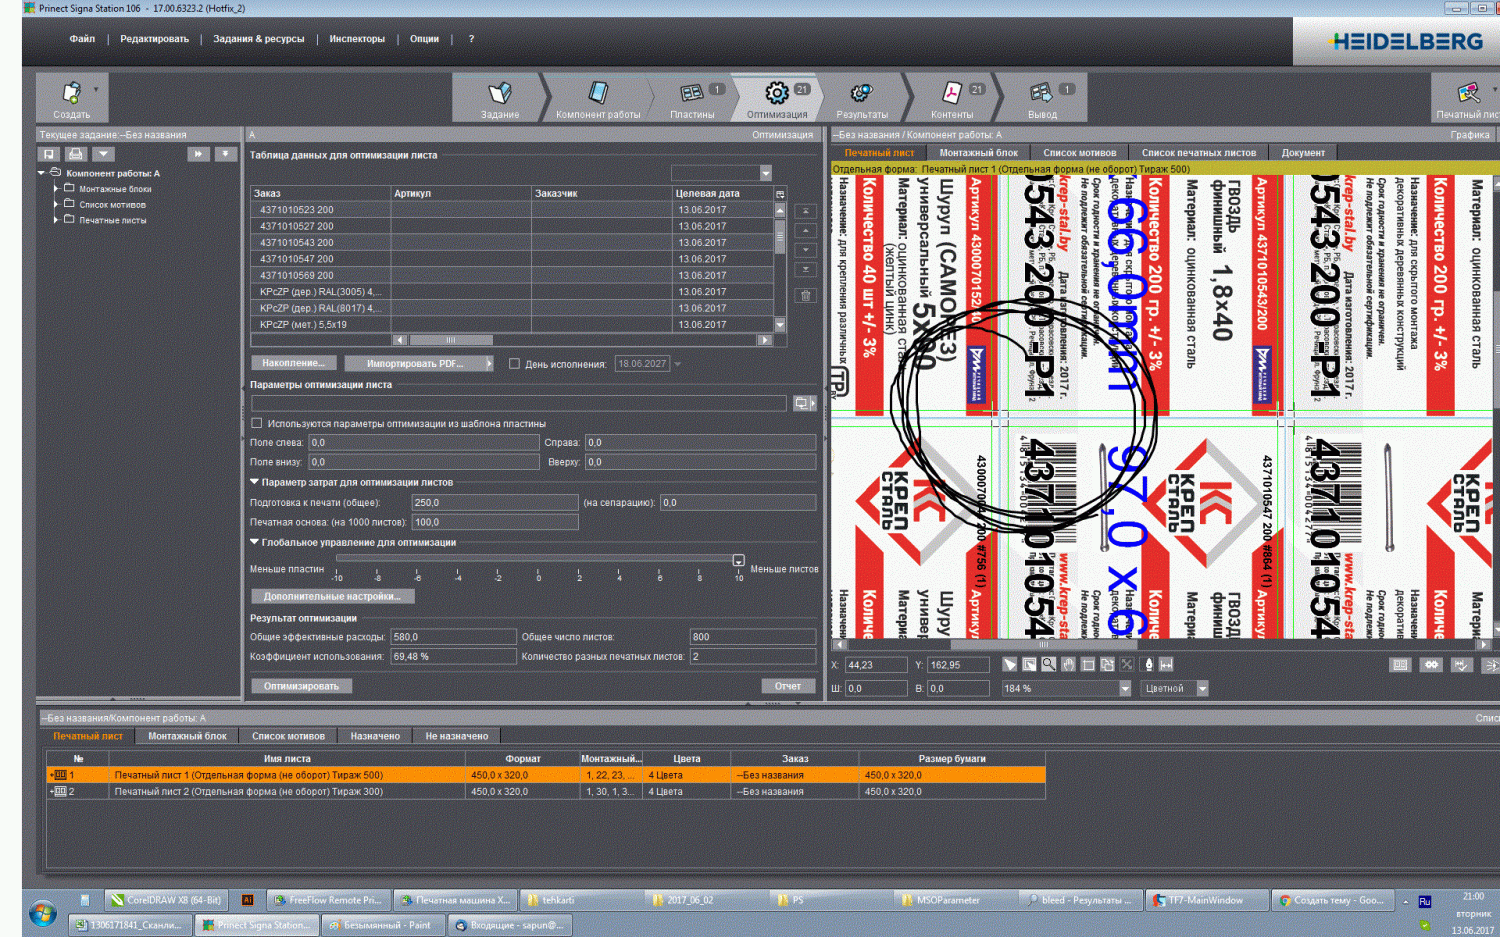
Task: Click the save icon in browser panel
Action: (x=49, y=154)
